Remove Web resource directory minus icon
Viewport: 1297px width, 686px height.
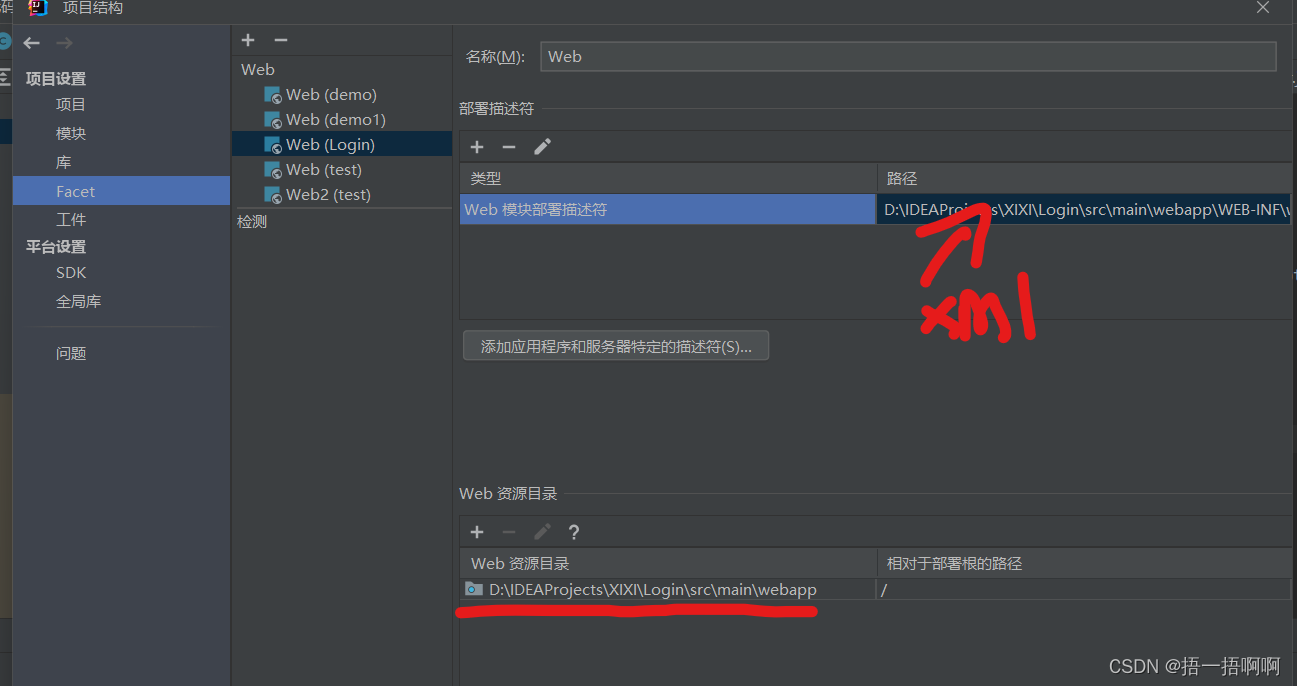pos(509,532)
